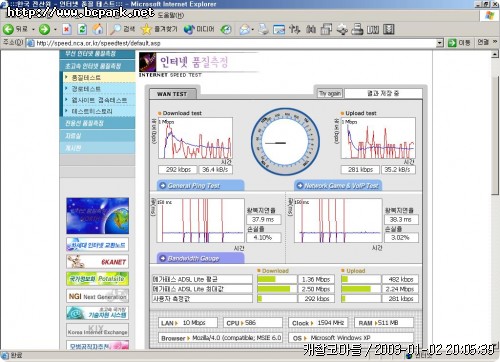Click the IE icon in the title bar
500x362 pixels.
(x=3, y=4)
